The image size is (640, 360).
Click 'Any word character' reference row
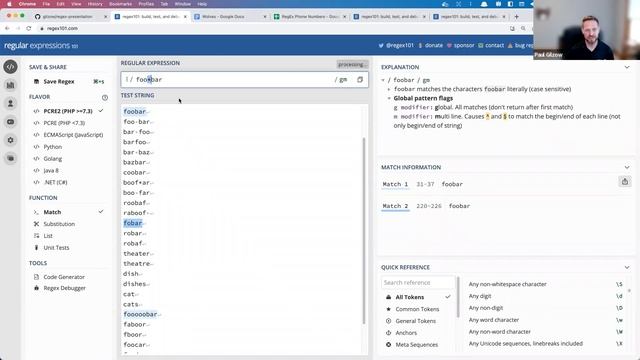pos(545,320)
